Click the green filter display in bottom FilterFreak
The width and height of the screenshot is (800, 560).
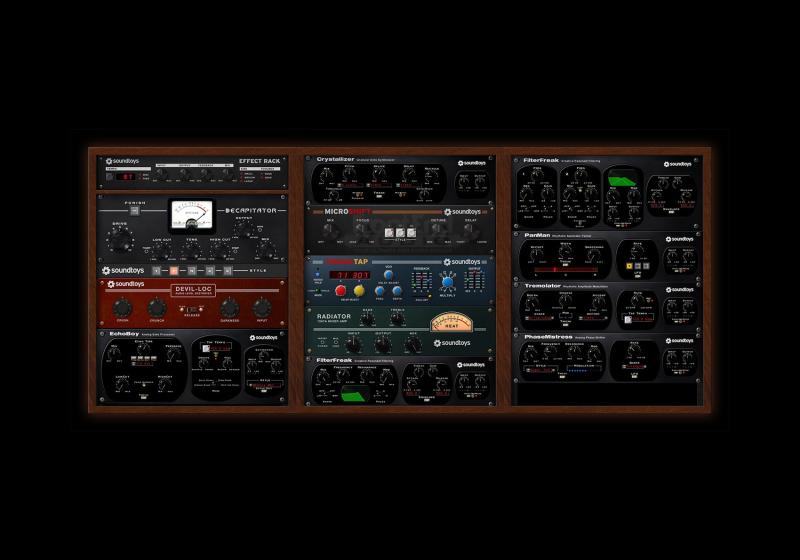355,394
